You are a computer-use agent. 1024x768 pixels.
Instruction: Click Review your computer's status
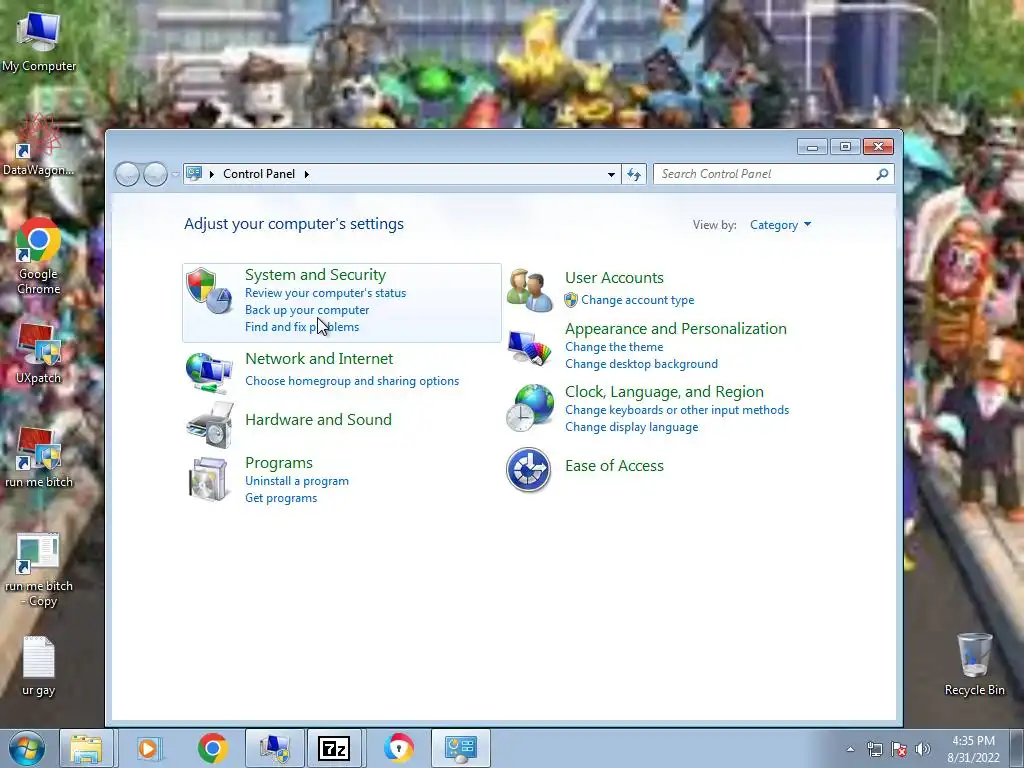[325, 293]
